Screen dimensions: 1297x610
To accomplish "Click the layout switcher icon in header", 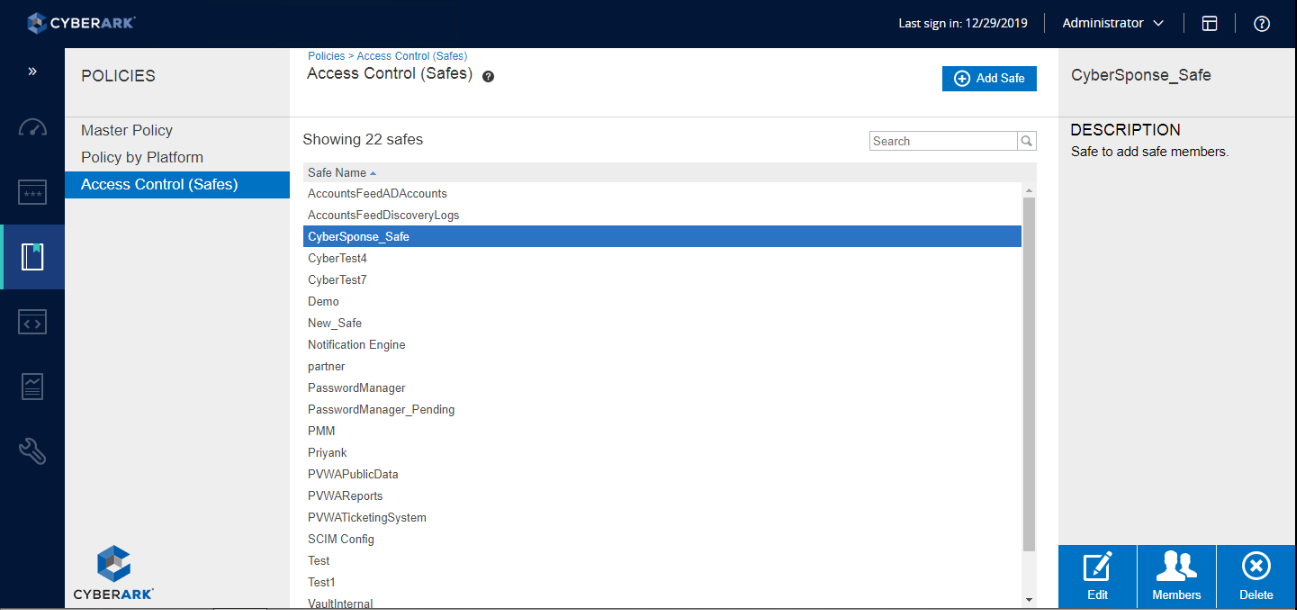I will (x=1209, y=23).
